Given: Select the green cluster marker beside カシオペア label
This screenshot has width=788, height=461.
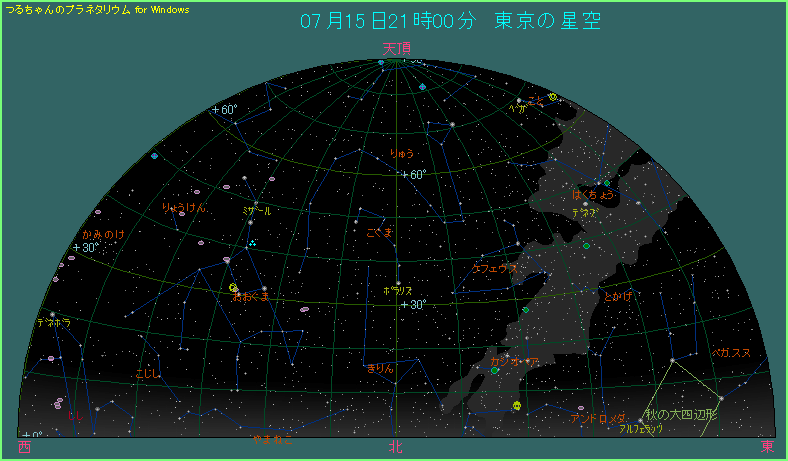Looking at the screenshot, I should coord(494,370).
